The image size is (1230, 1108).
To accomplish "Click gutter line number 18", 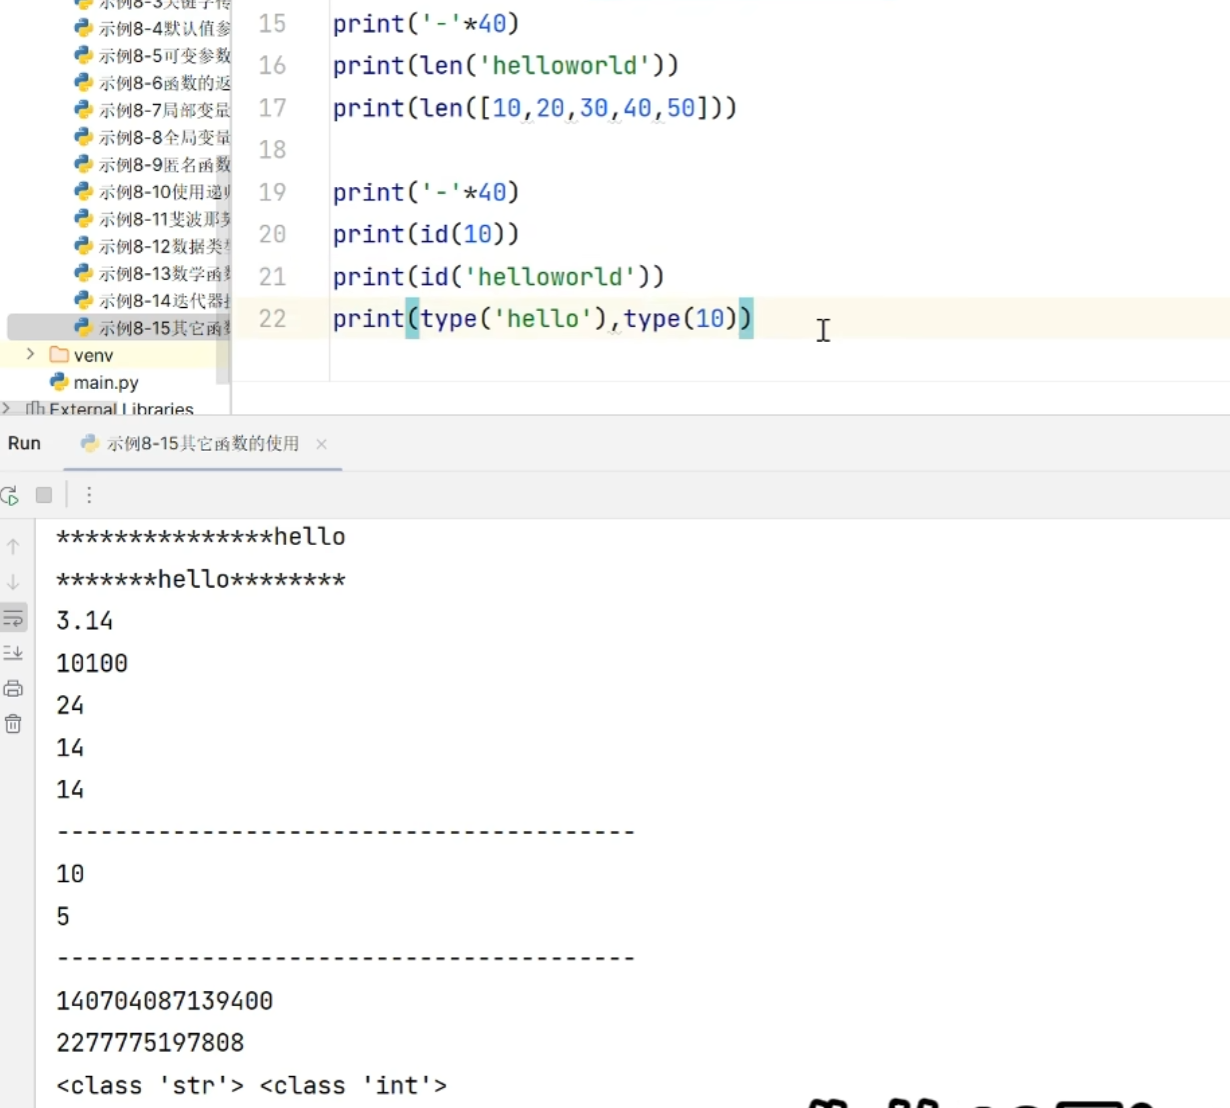I will tap(272, 149).
